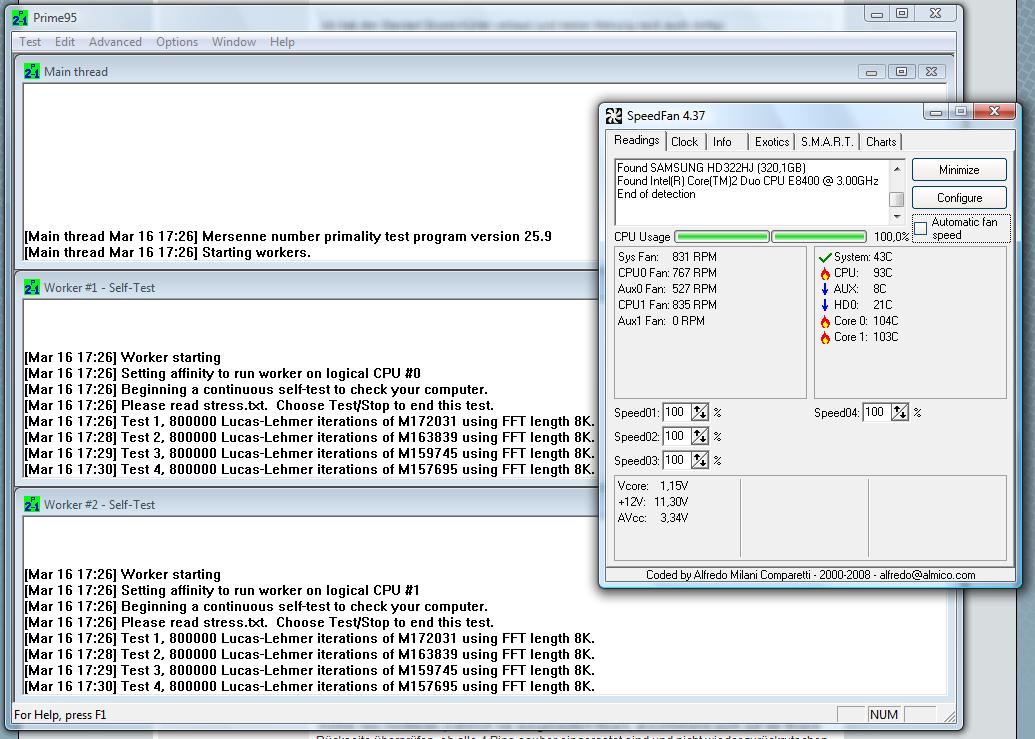Click 'For Help, press F1' status text

(60, 715)
